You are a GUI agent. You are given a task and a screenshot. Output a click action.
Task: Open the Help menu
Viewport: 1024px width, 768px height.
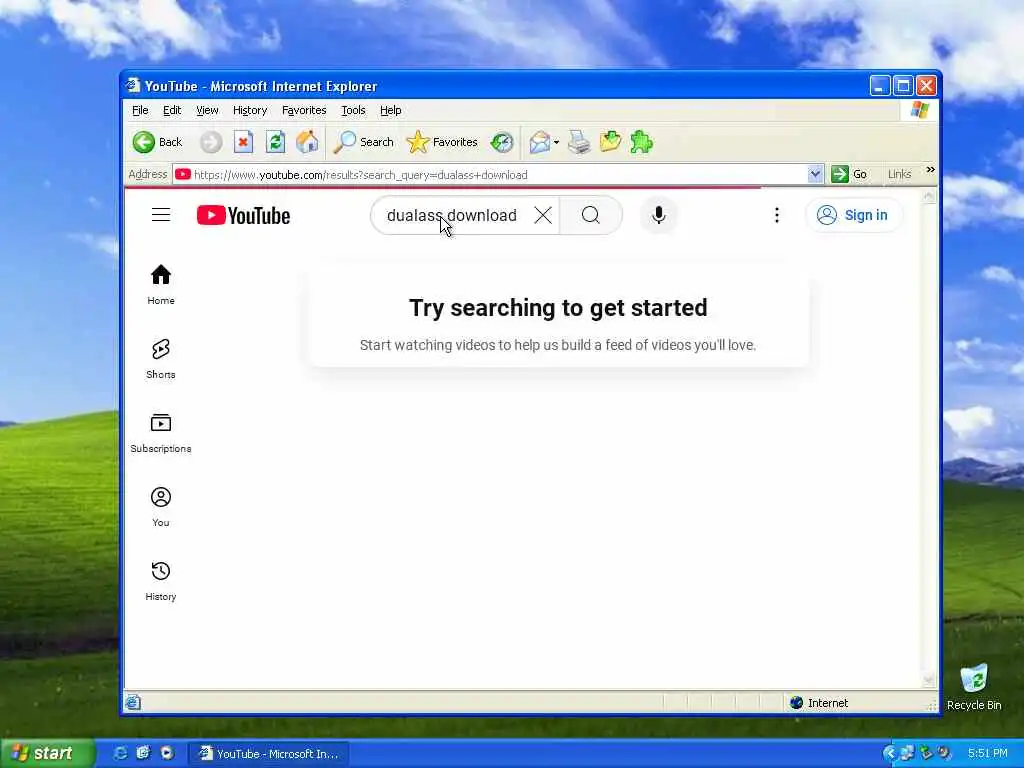391,110
